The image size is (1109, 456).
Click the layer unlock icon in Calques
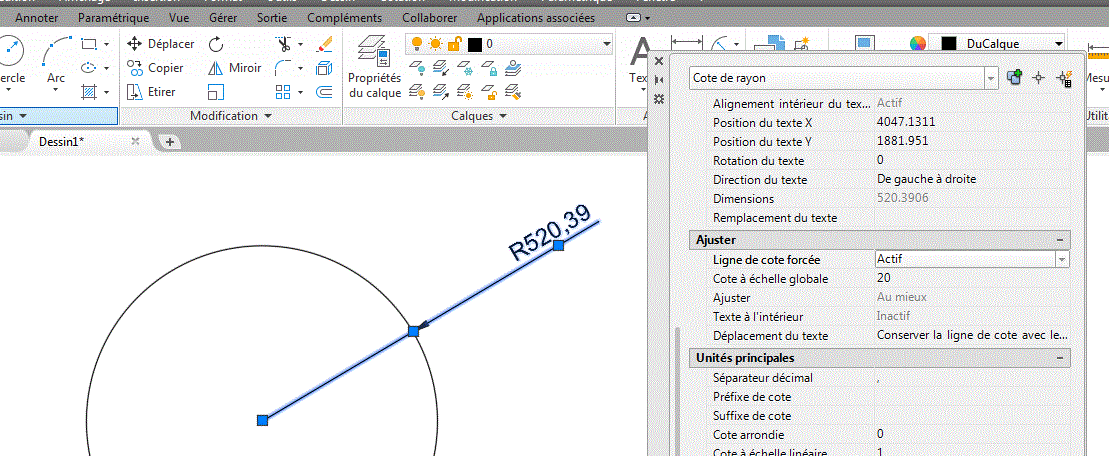tap(489, 92)
